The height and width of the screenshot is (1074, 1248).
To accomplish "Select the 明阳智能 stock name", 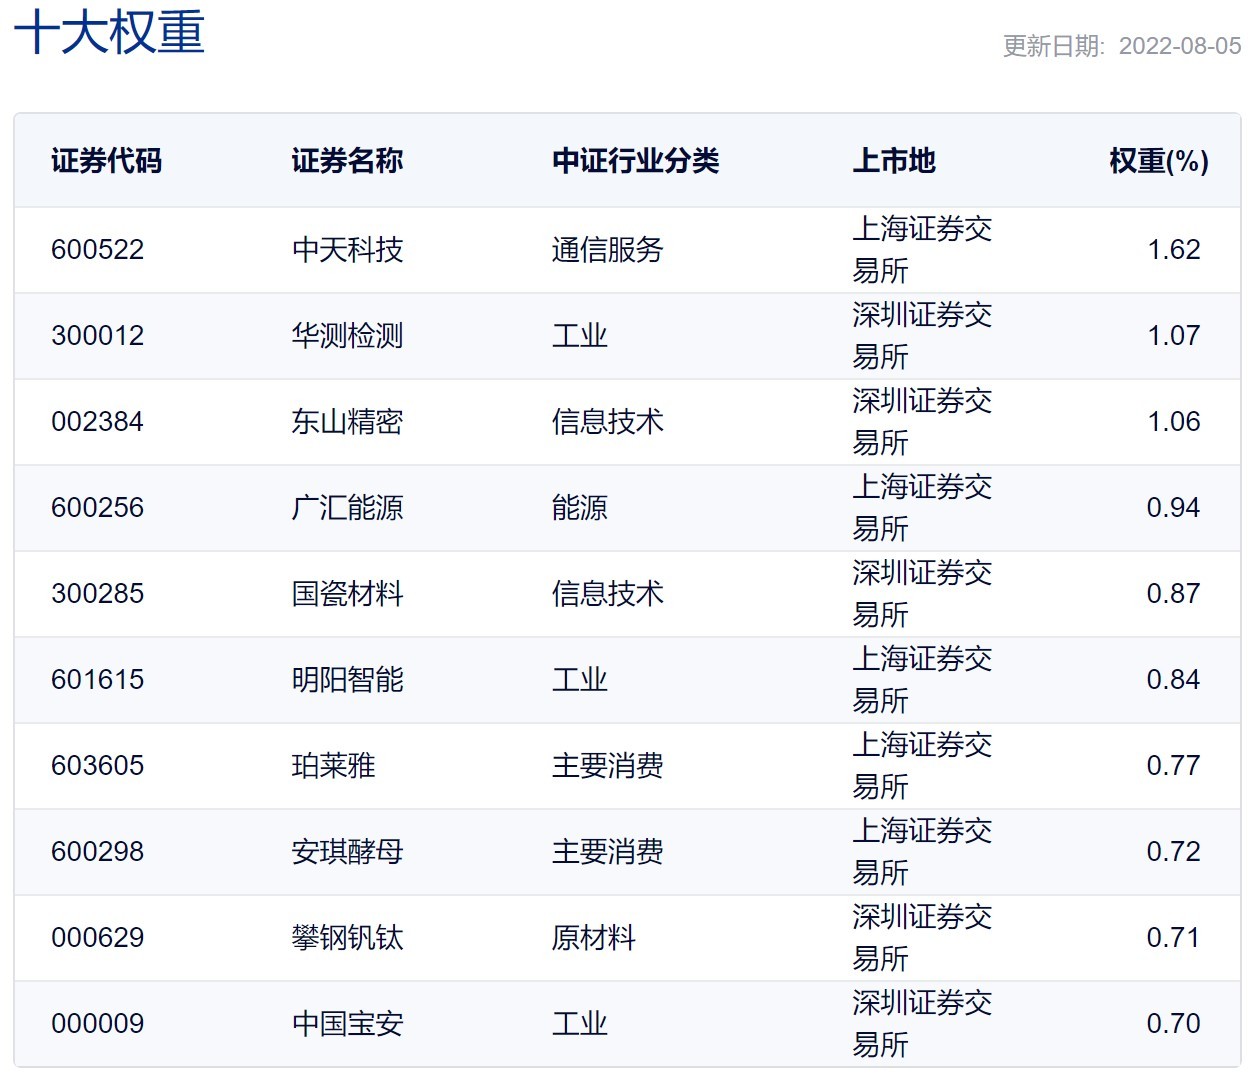I will pos(345,679).
